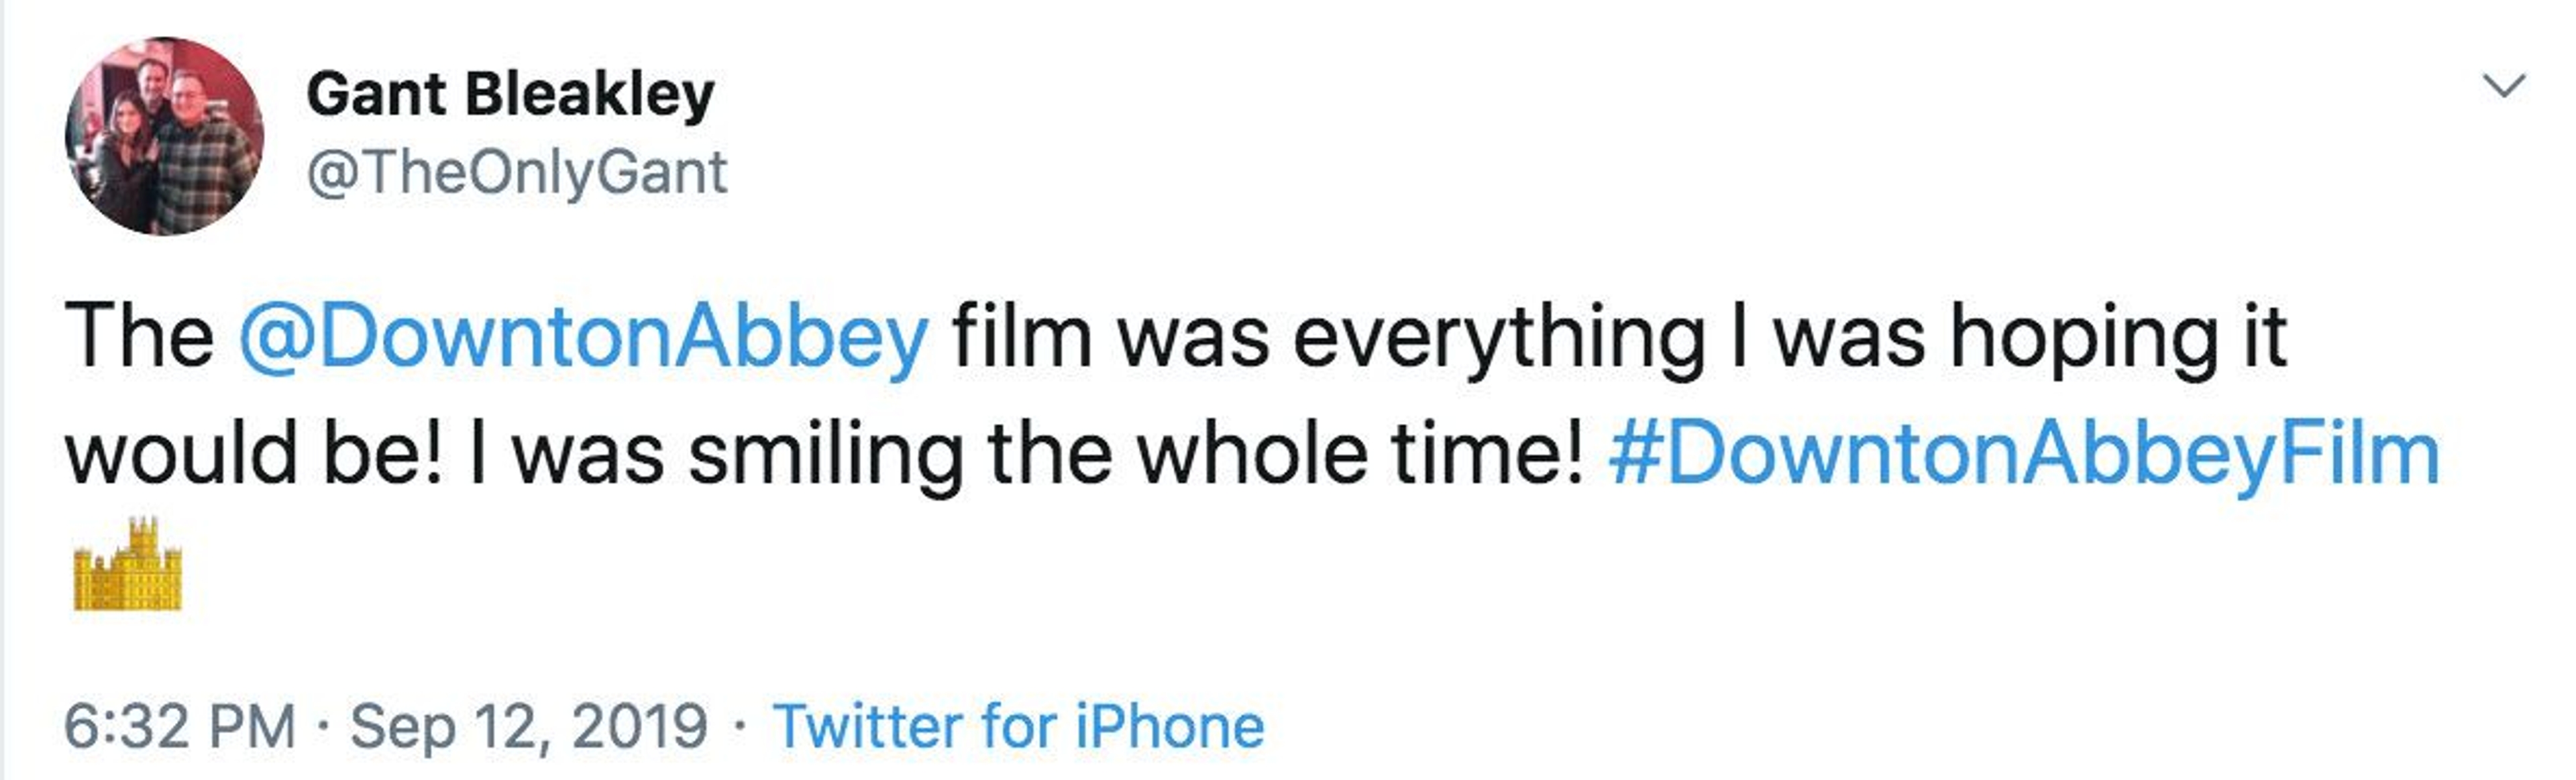The image size is (2576, 780).
Task: Click "hoping it" at first line's end
Action: click(x=2119, y=337)
